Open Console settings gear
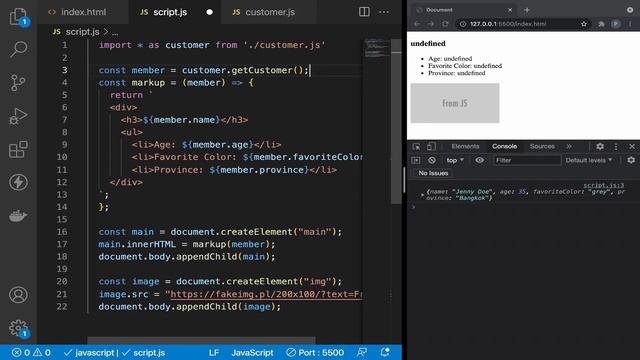The height and width of the screenshot is (360, 640). click(x=631, y=160)
